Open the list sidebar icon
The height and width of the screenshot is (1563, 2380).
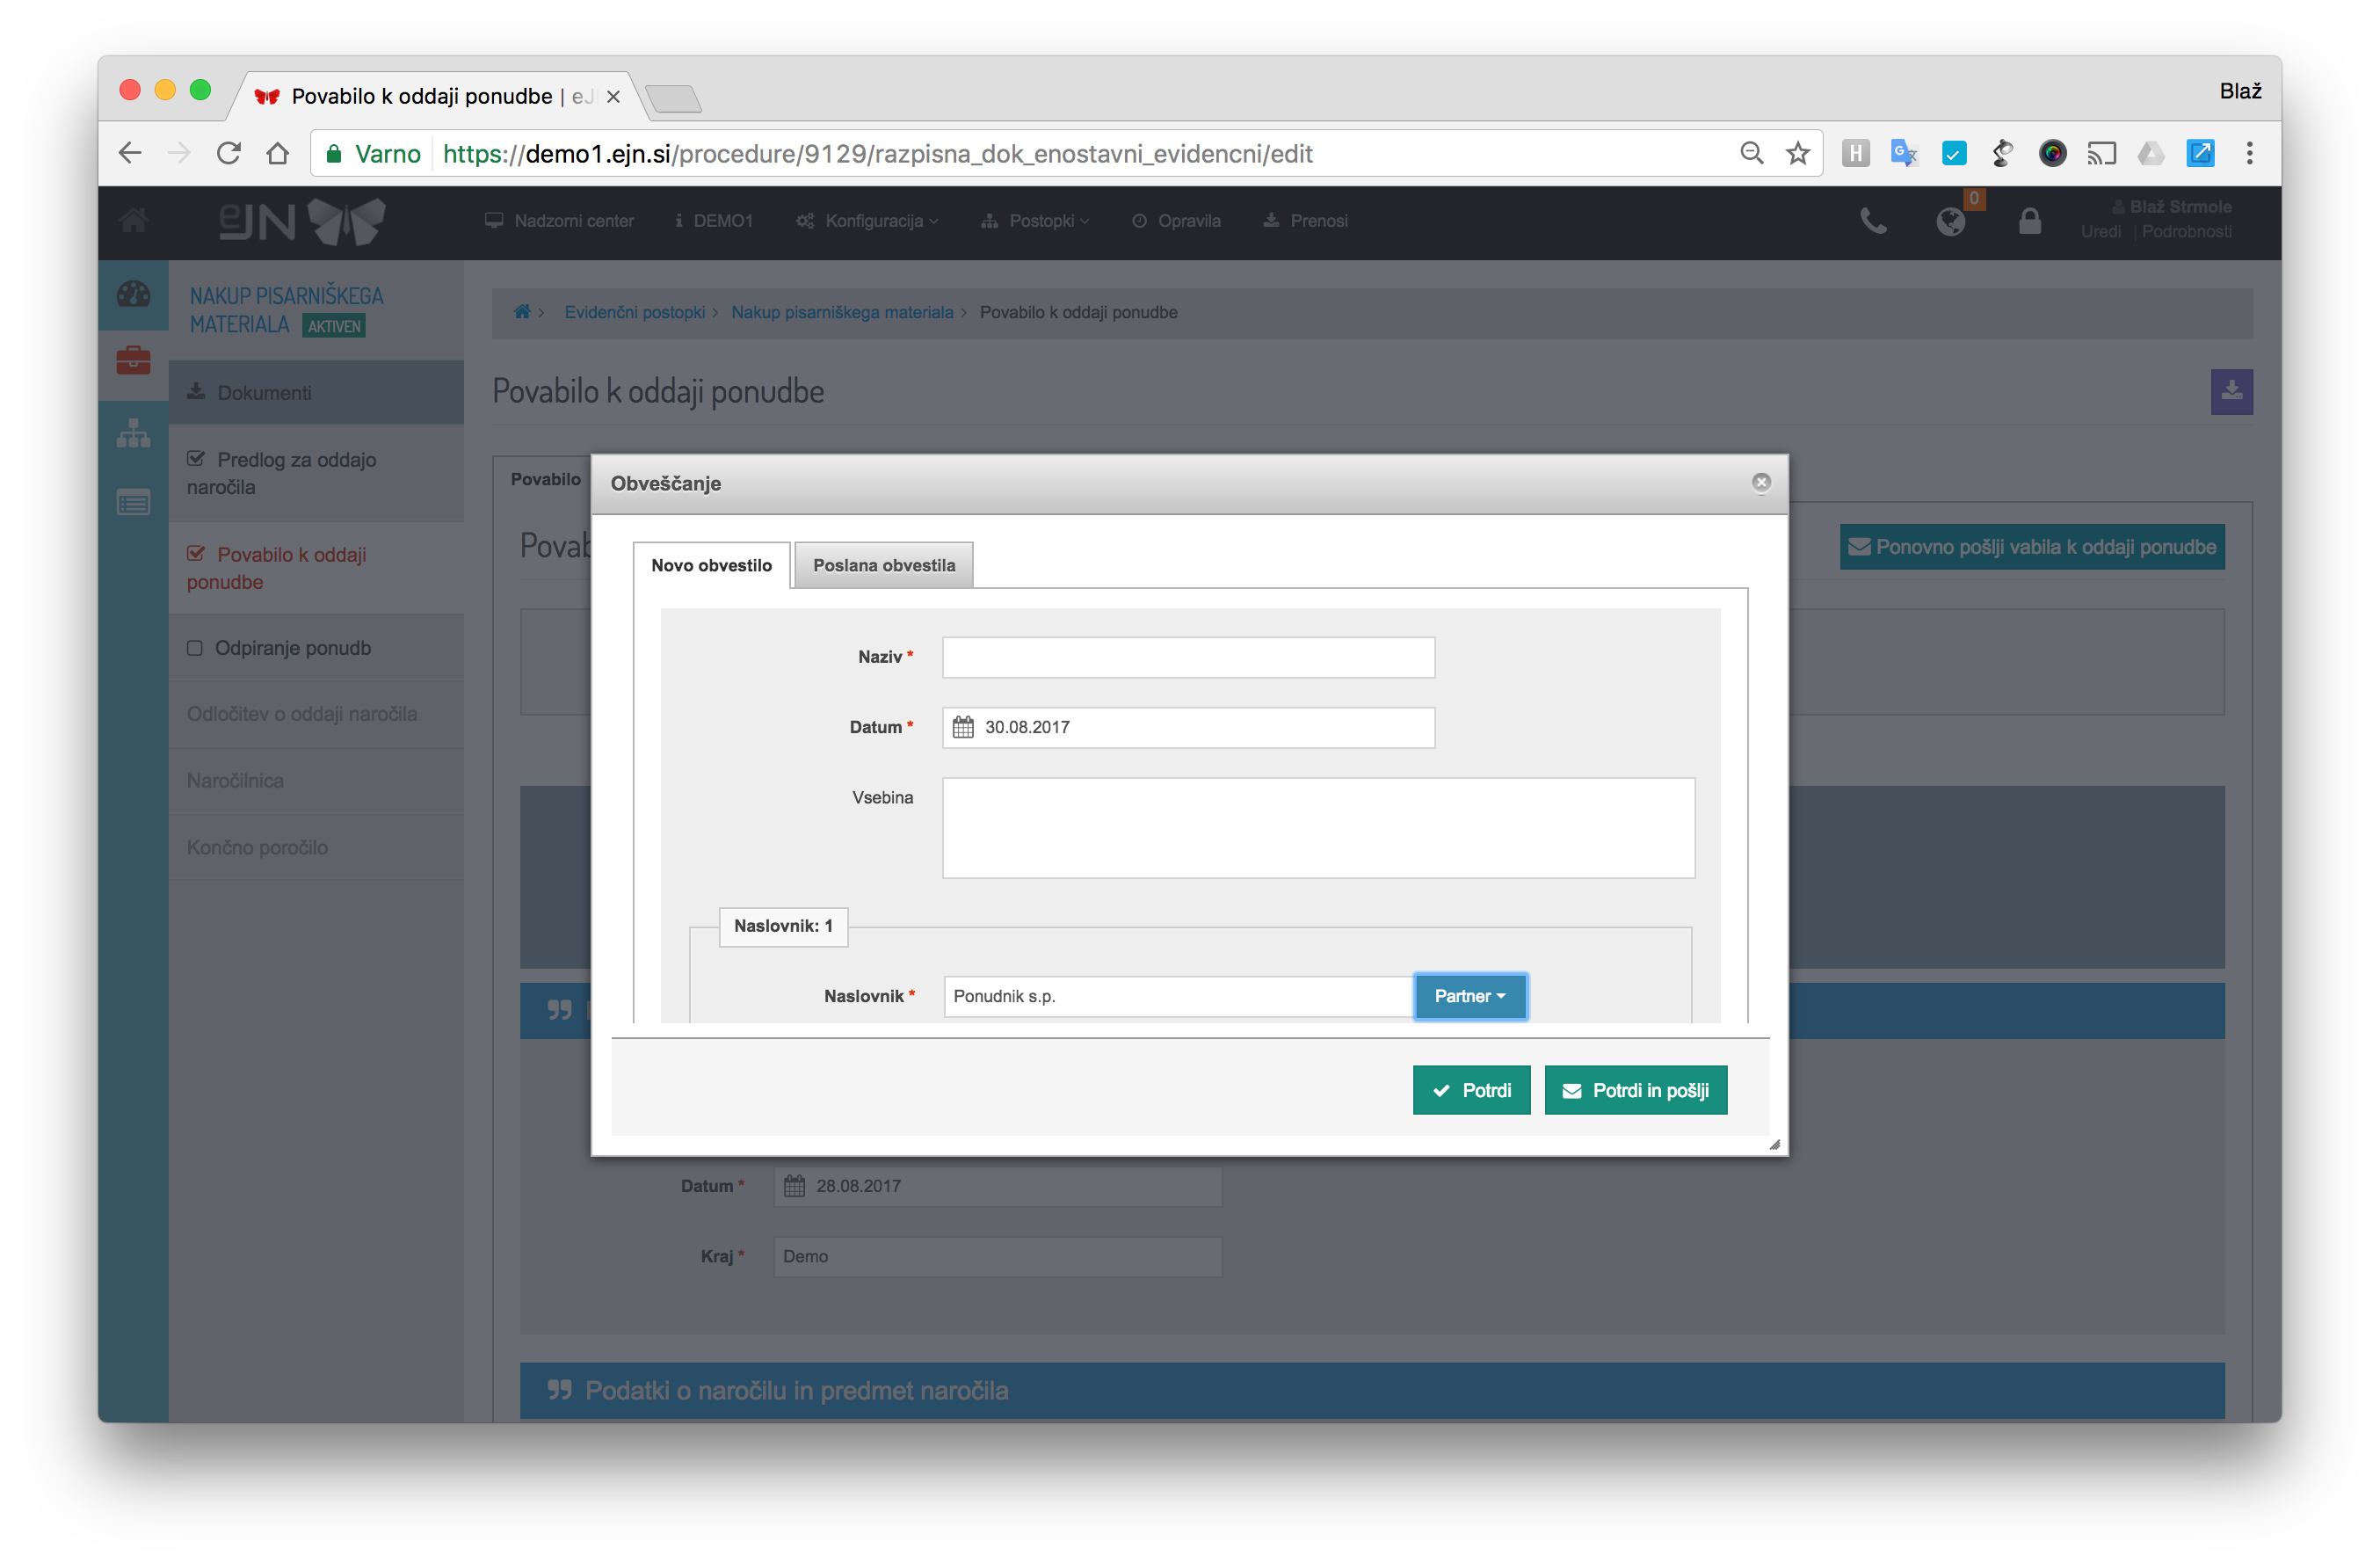tap(133, 502)
